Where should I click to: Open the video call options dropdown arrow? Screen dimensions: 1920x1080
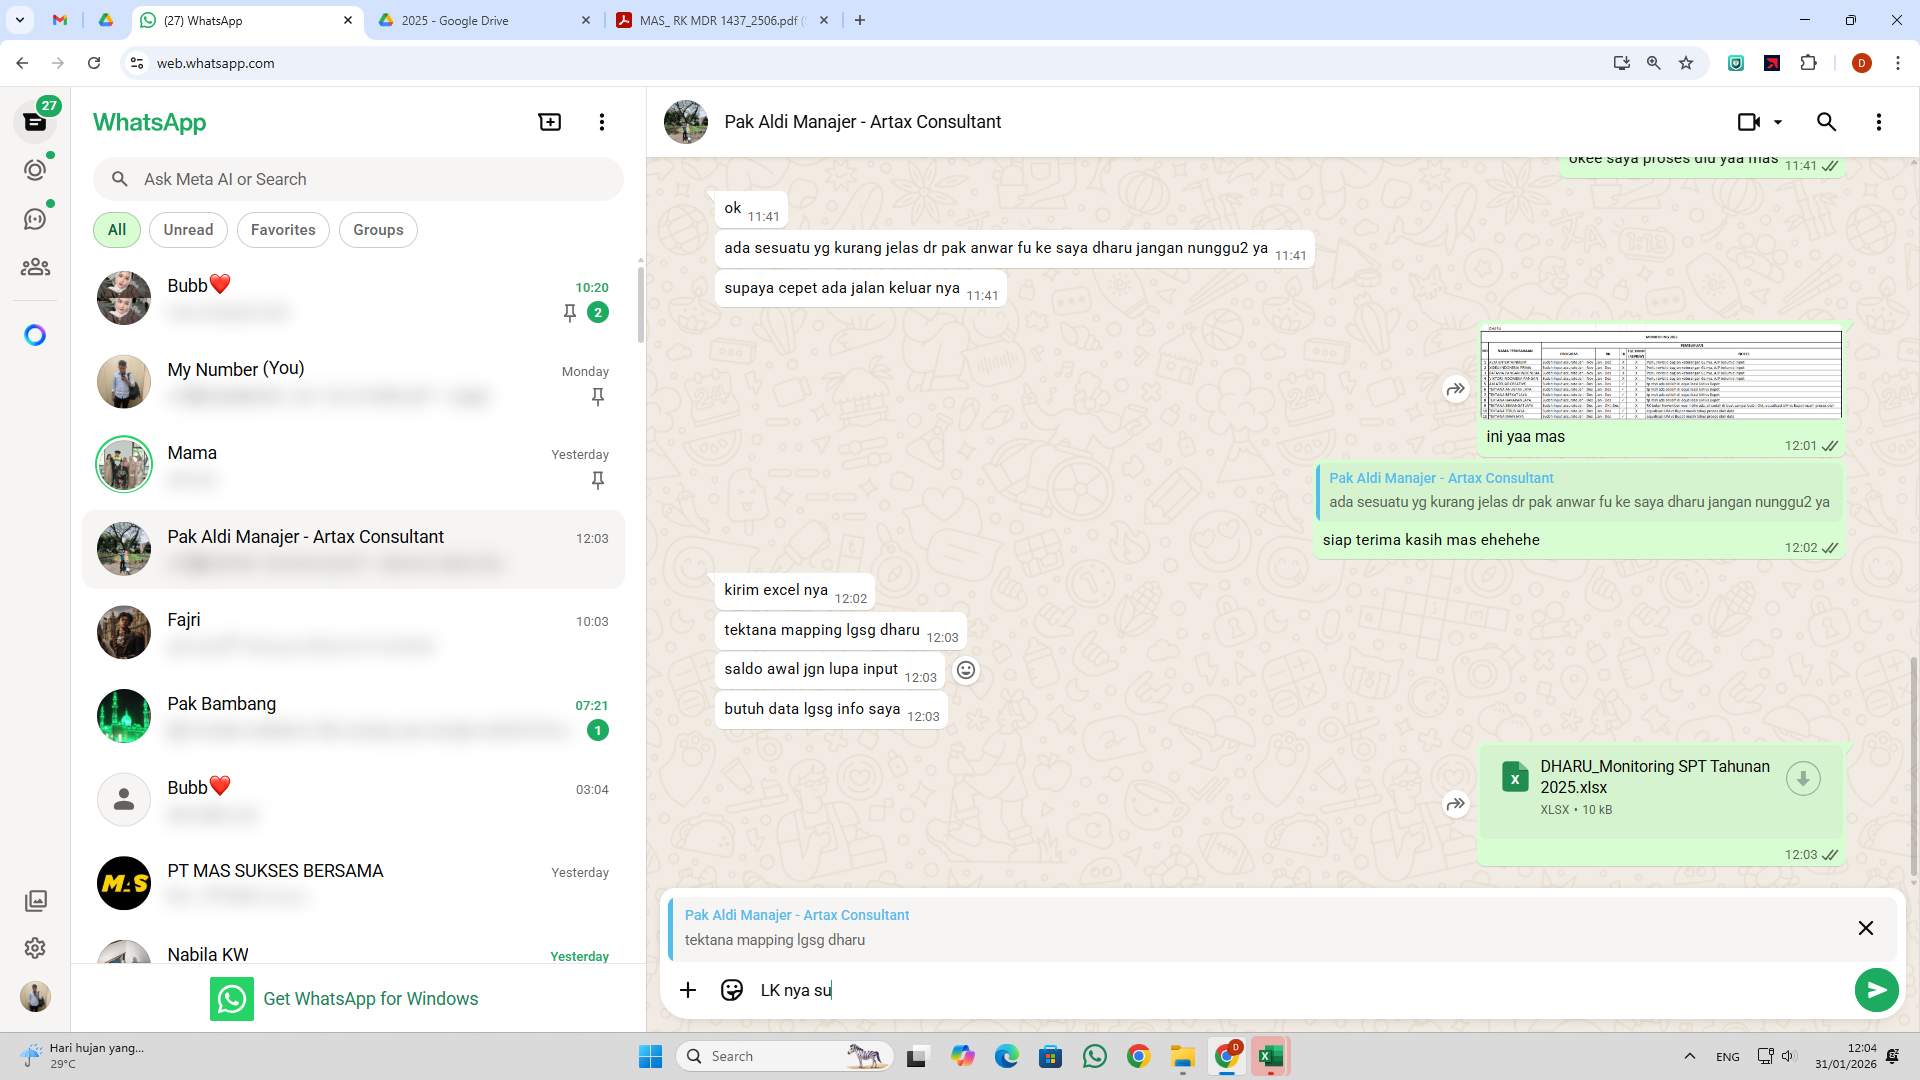click(1779, 121)
